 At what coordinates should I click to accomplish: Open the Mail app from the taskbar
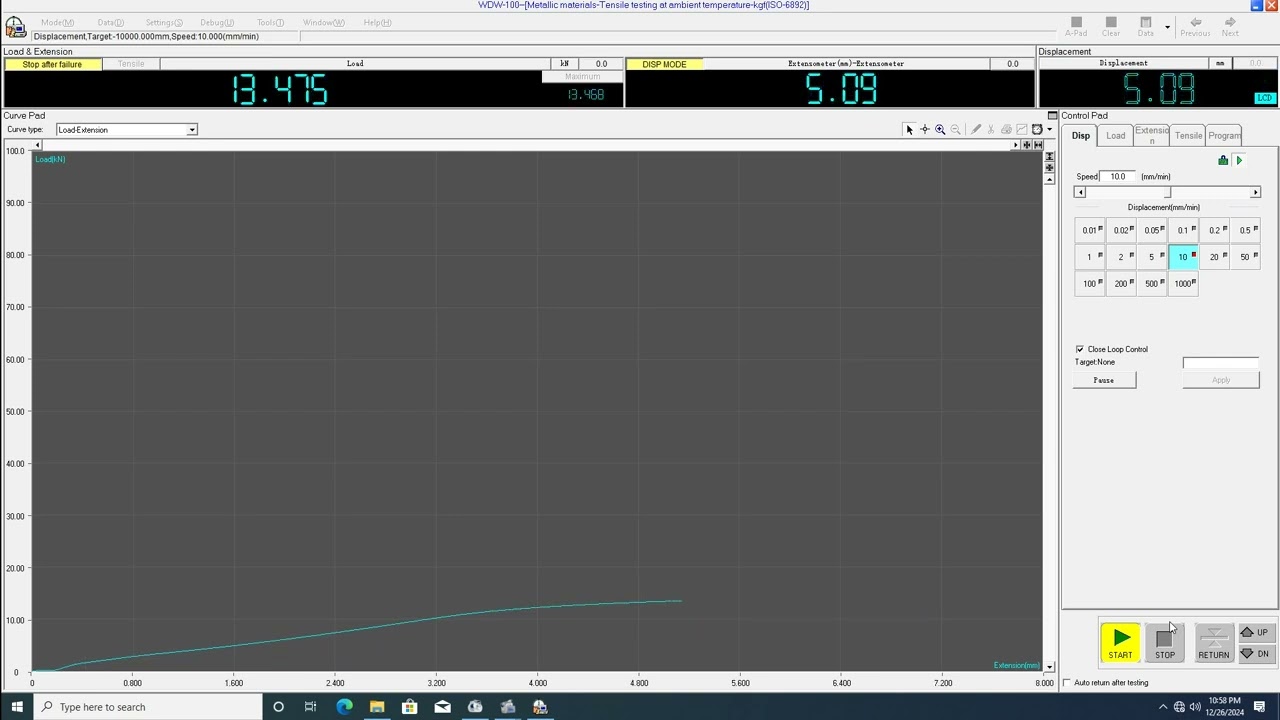coord(442,707)
